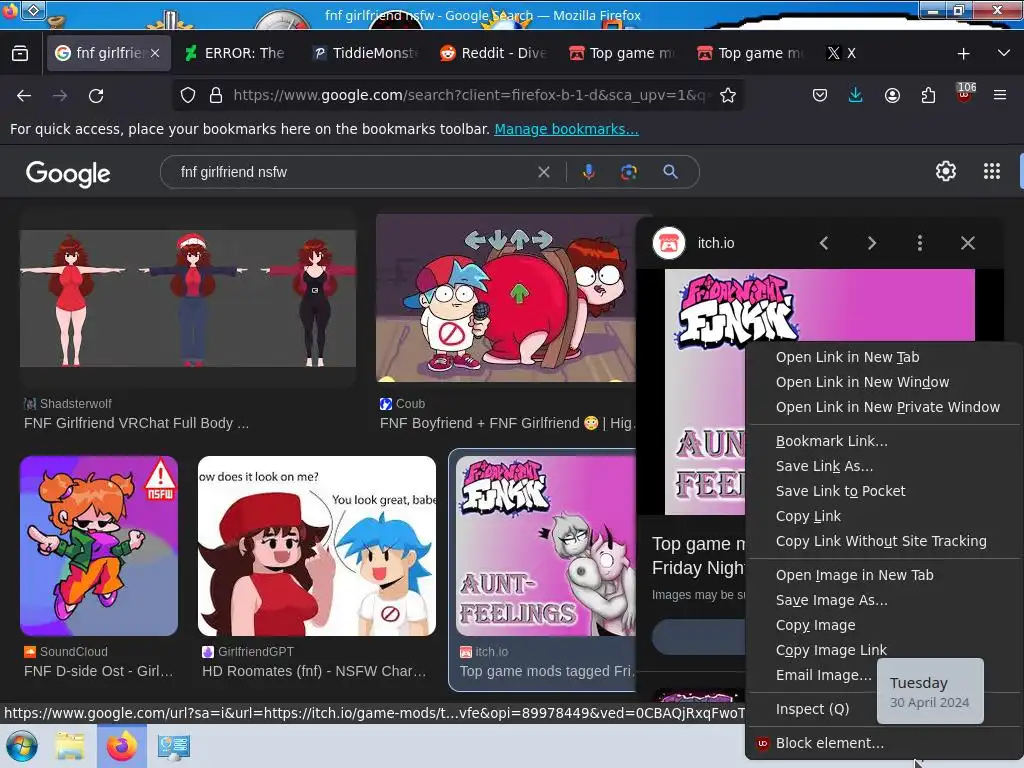Viewport: 1024px width, 768px height.
Task: Open the fourth taskbar program icon
Action: 173,746
